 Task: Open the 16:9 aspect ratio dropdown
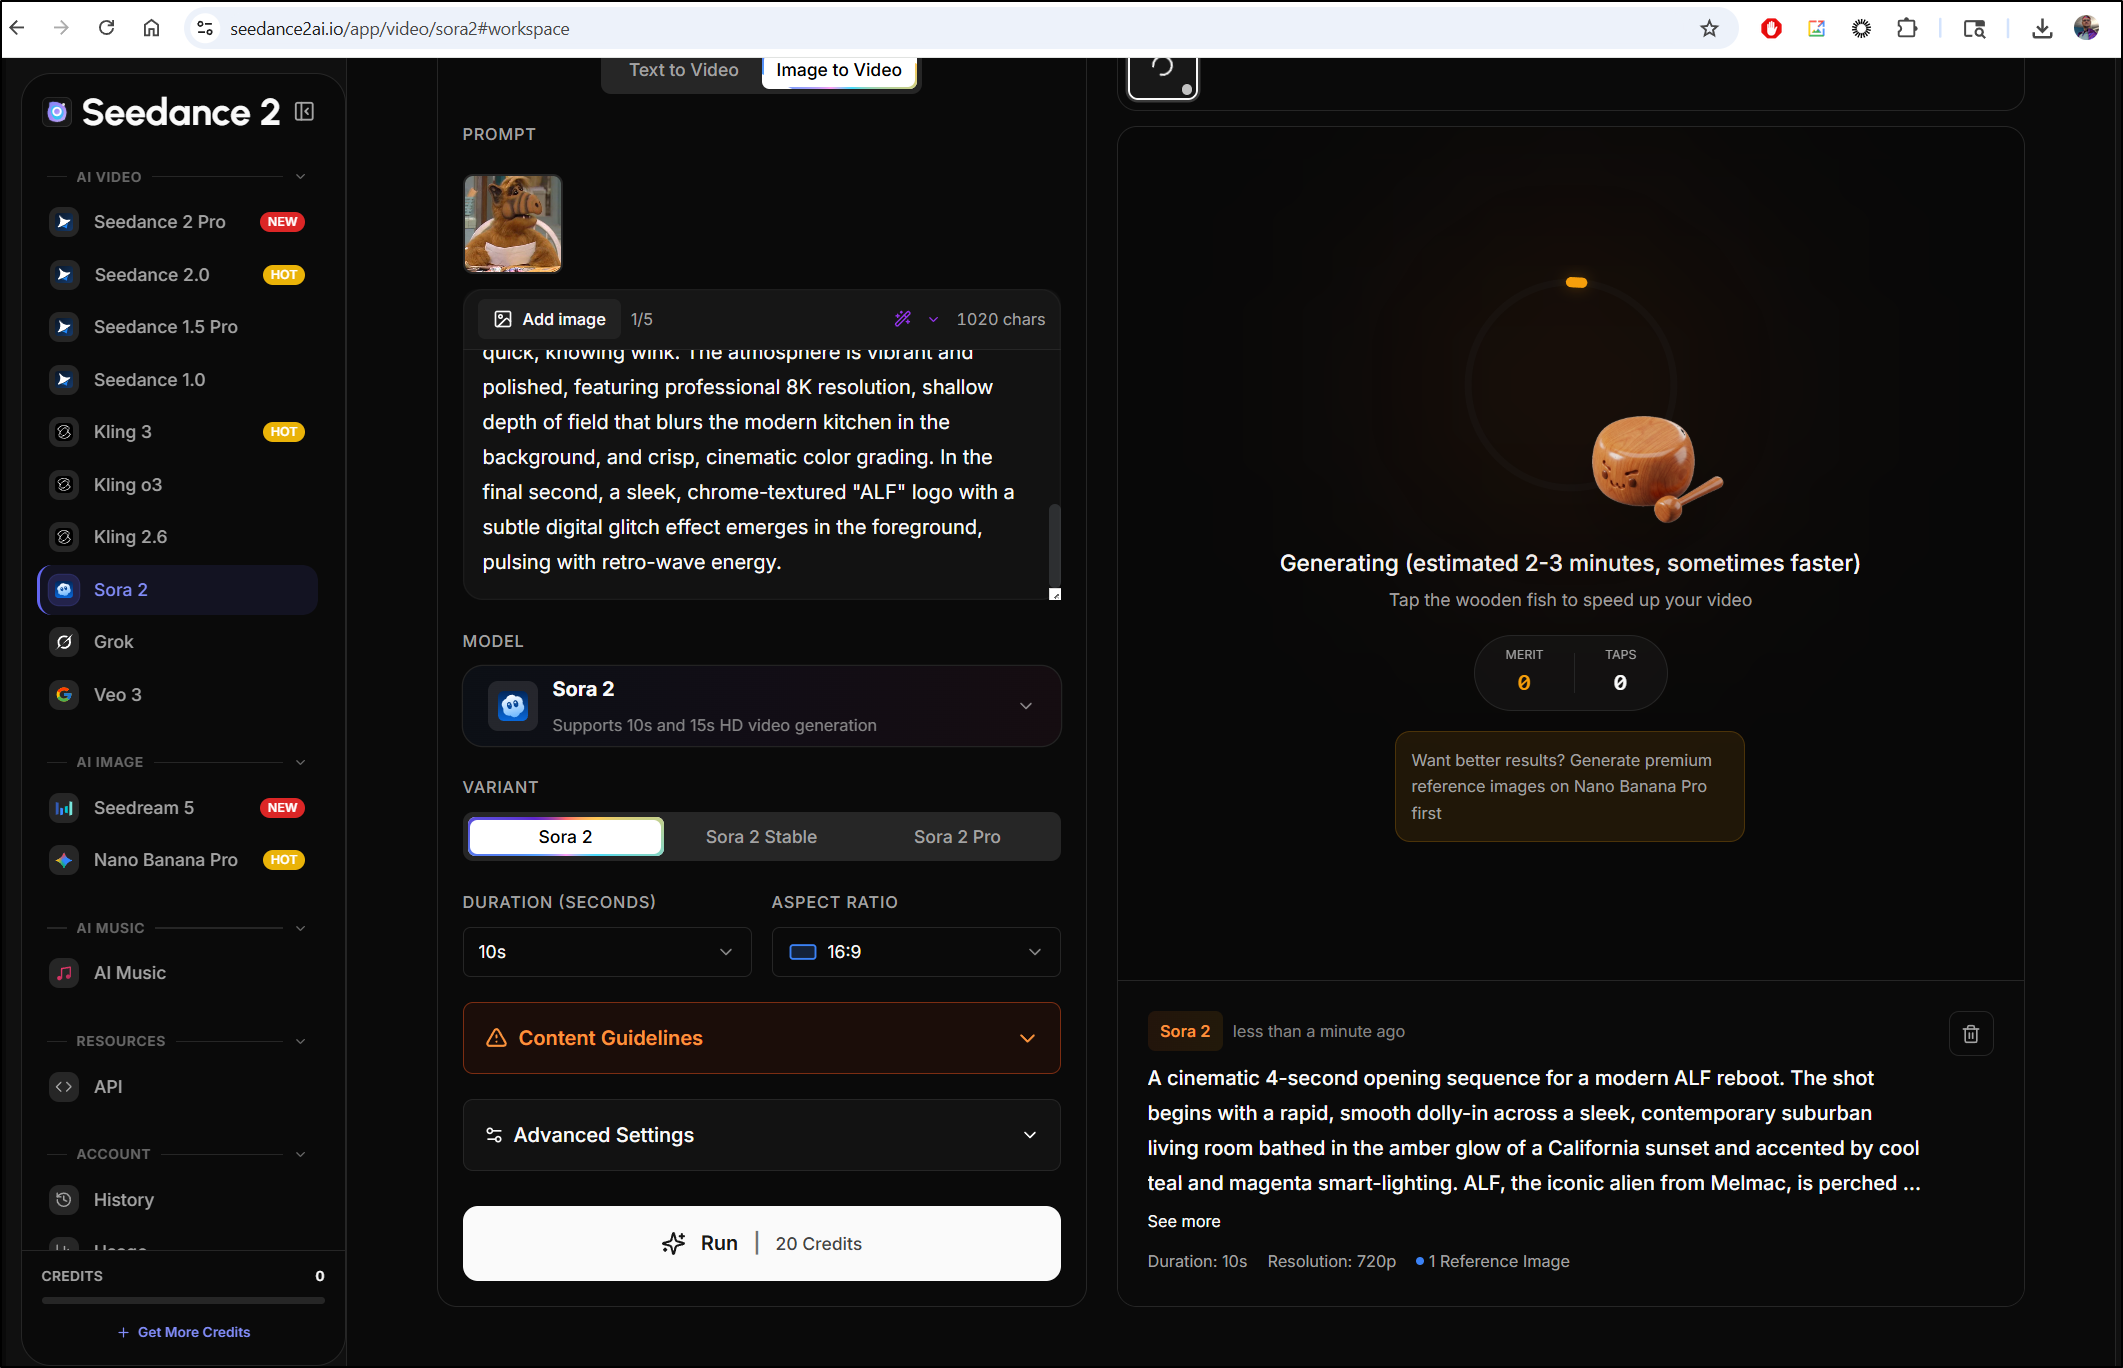pos(915,951)
